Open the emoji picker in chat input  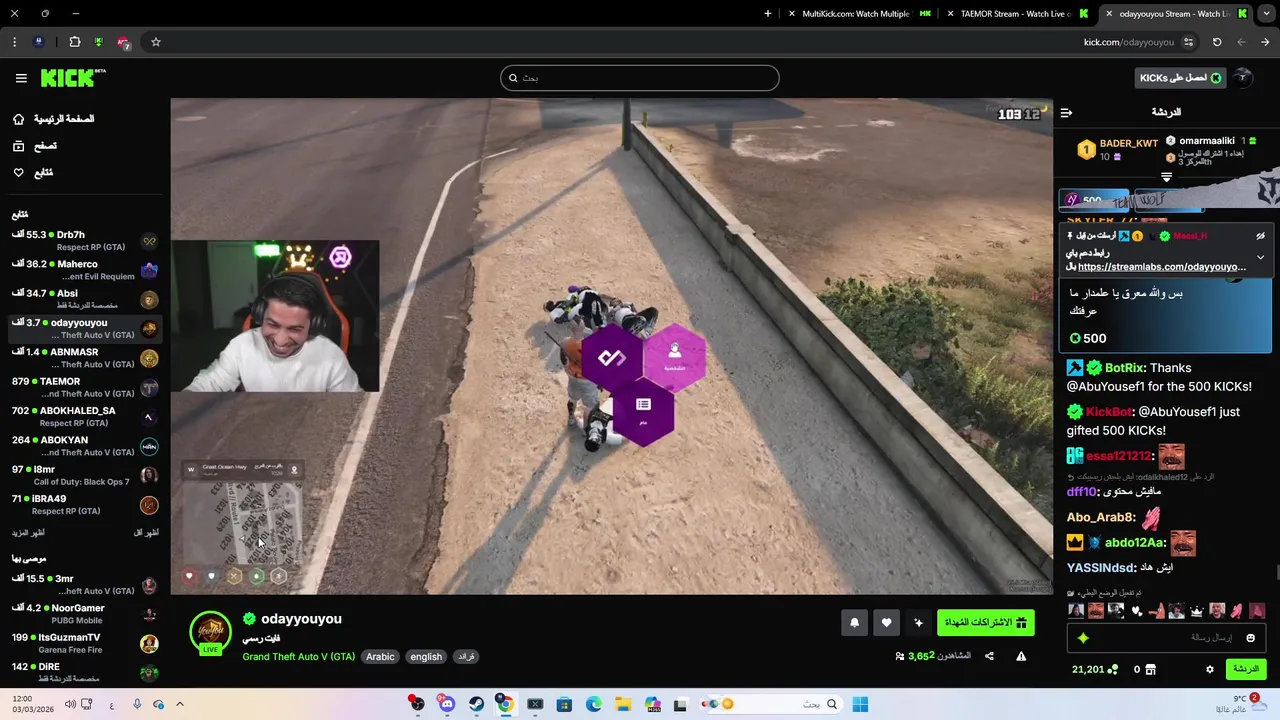(x=1250, y=638)
